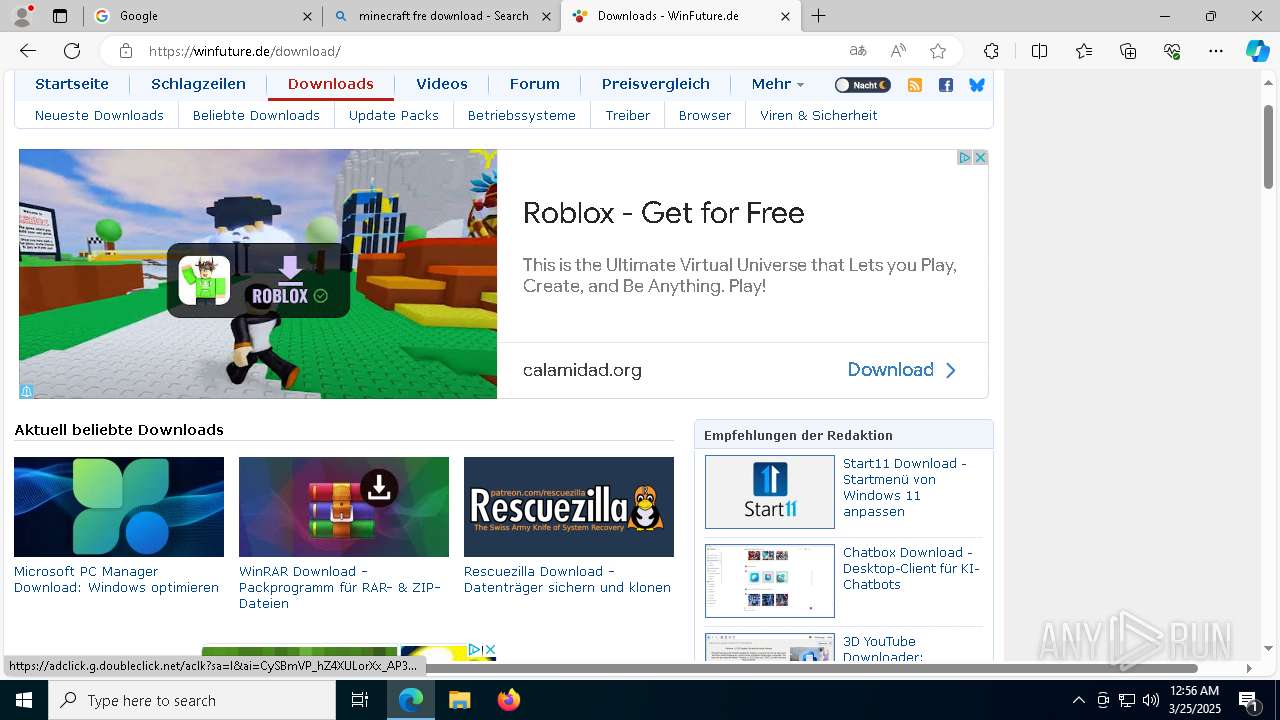This screenshot has width=1280, height=720.
Task: Open the translate page icon in address bar
Action: tap(857, 51)
